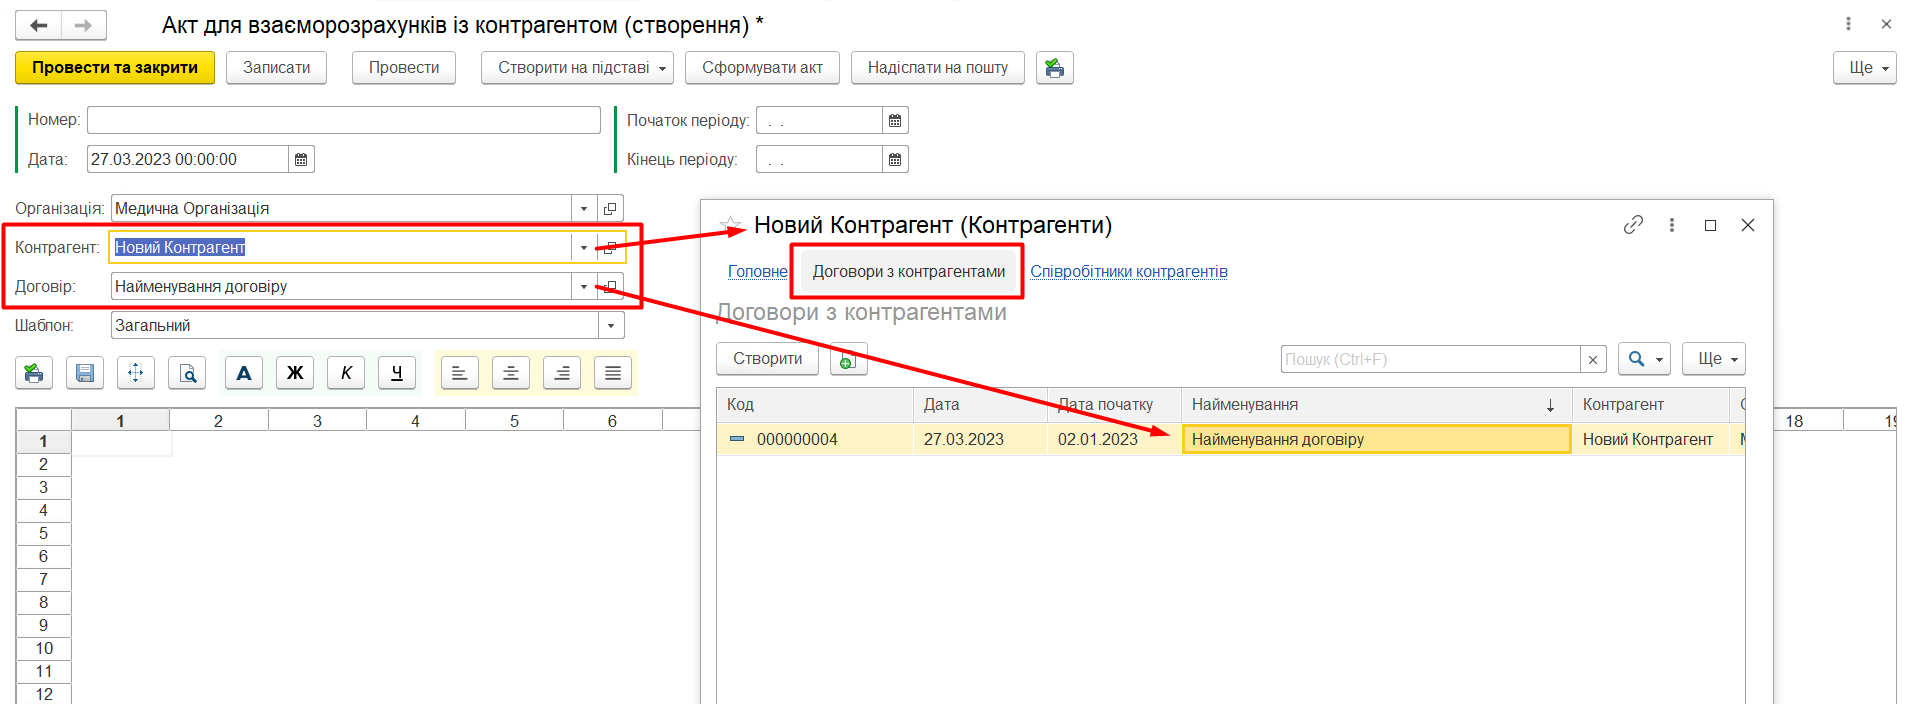Open calendar picker for Дата field
This screenshot has width=1919, height=704.
(301, 160)
